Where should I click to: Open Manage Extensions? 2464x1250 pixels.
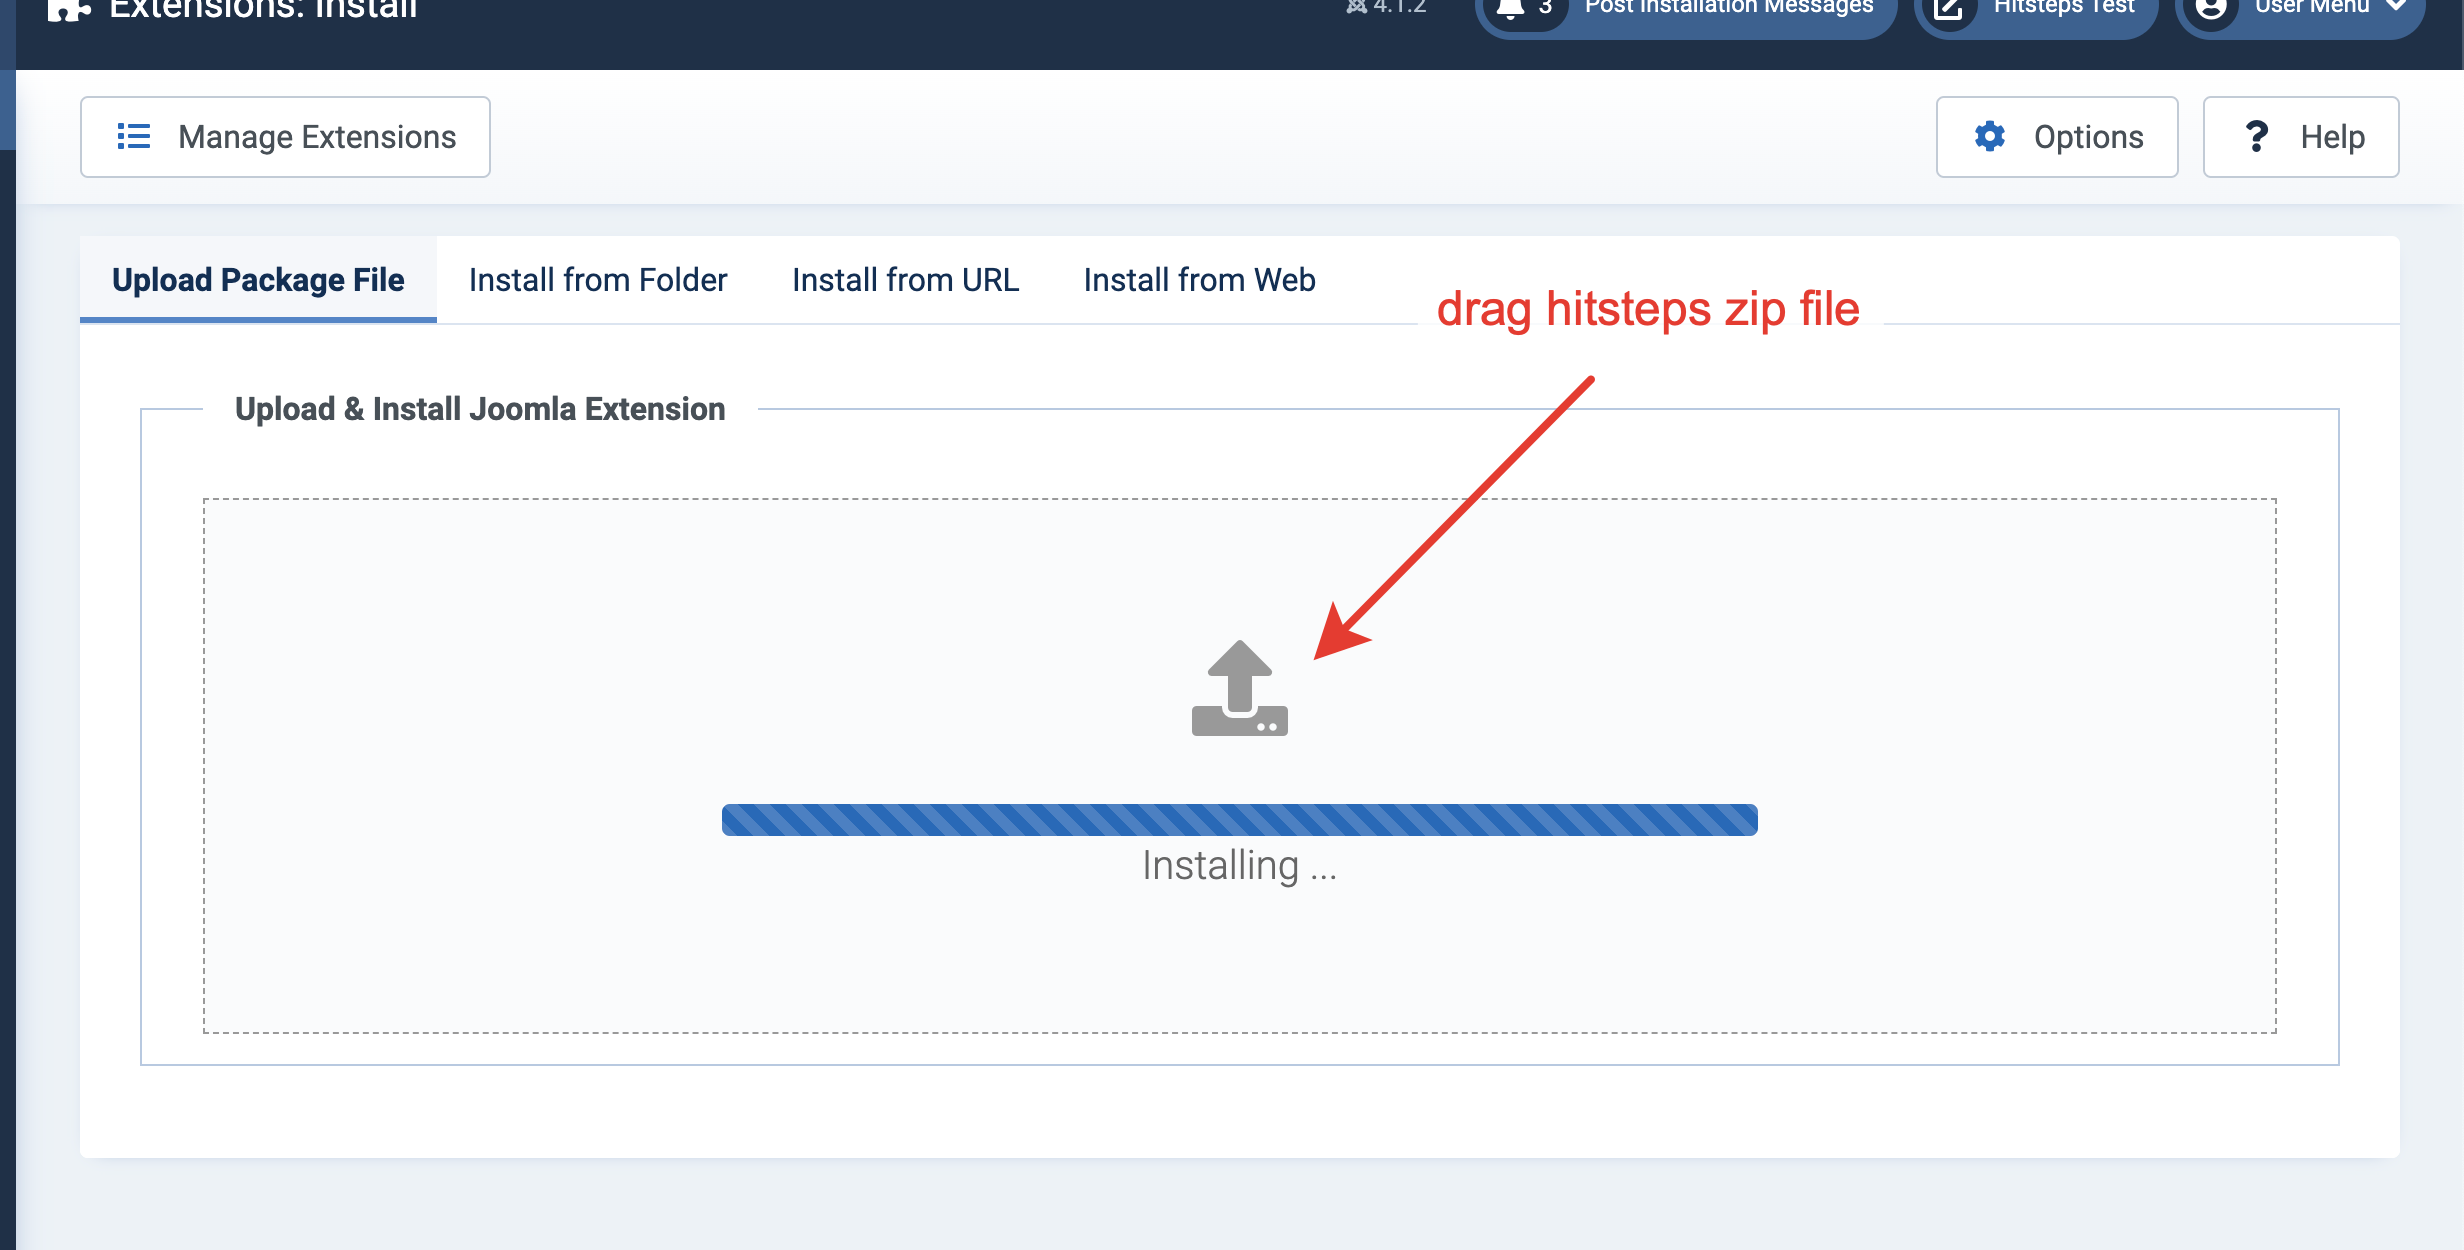285,137
